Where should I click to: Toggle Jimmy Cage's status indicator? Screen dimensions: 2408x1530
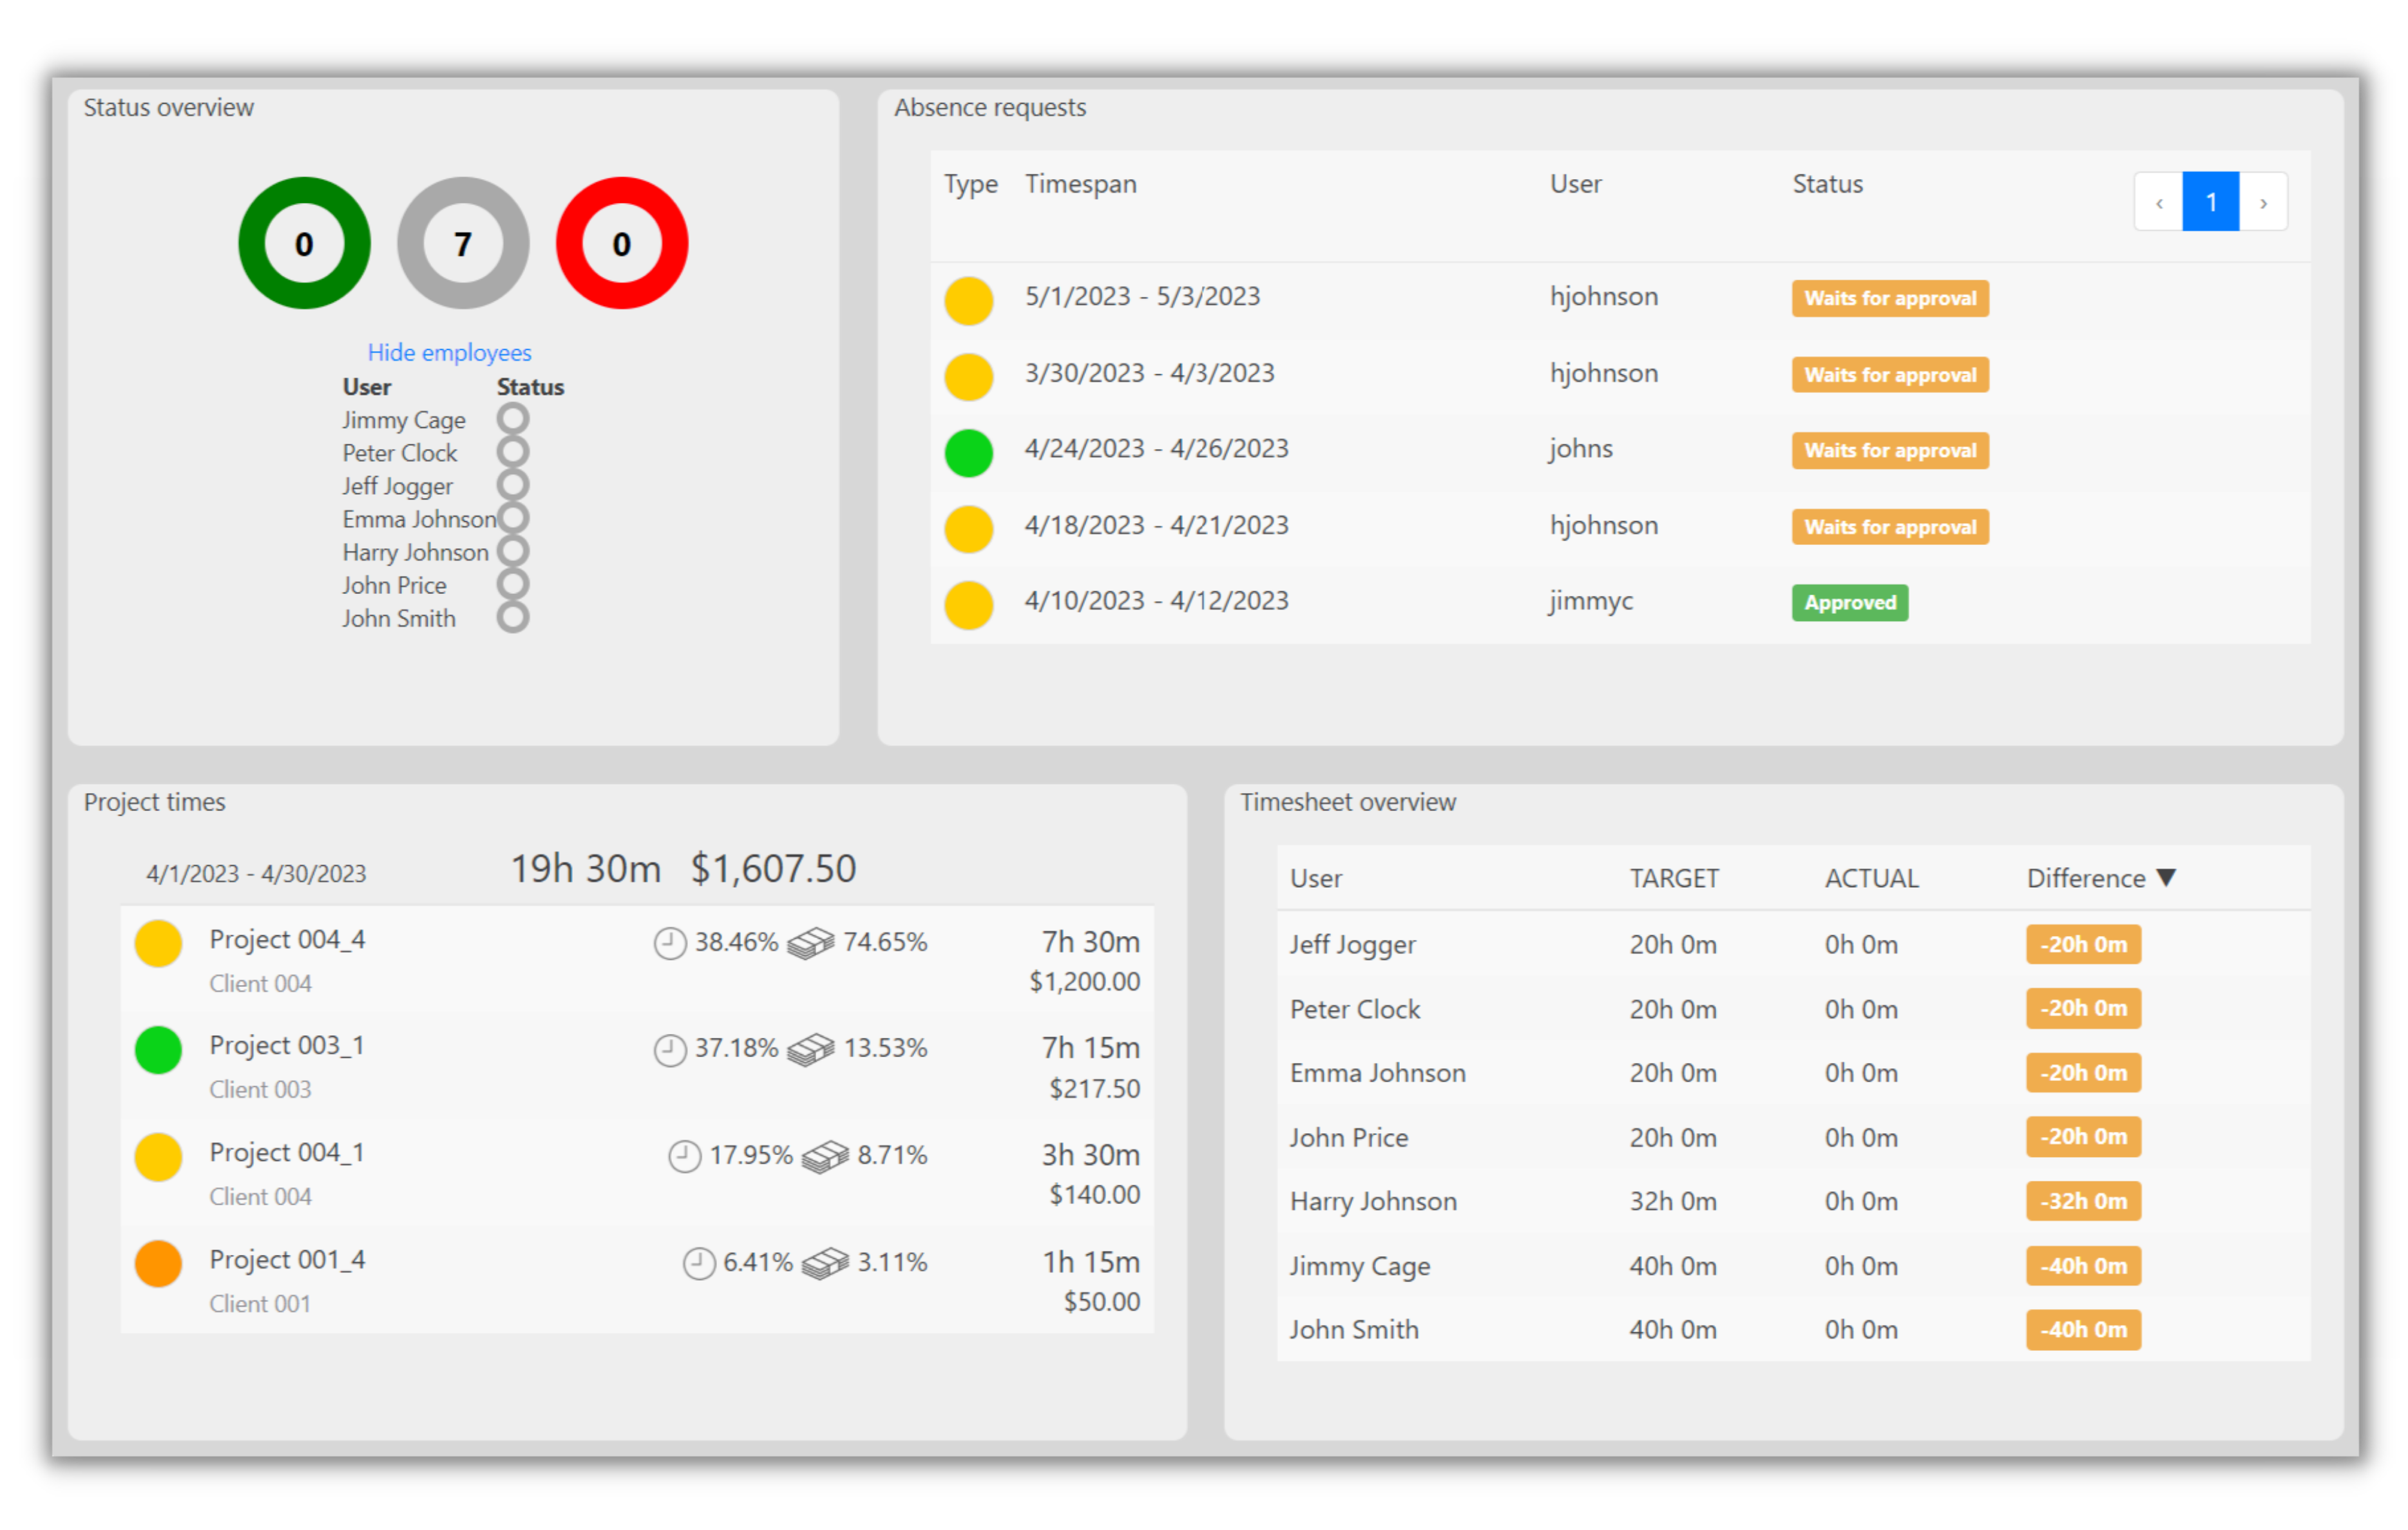click(x=513, y=417)
